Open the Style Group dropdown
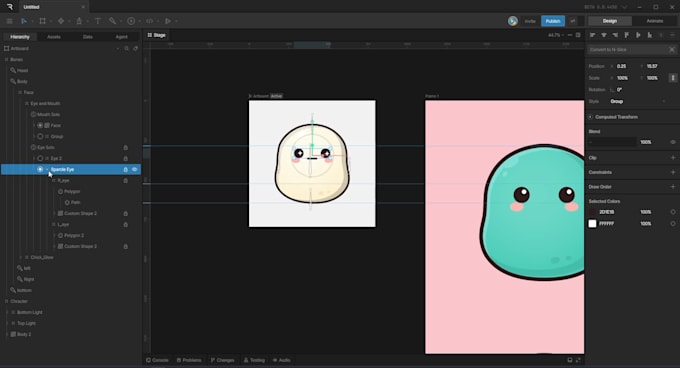This screenshot has height=368, width=680. point(638,101)
